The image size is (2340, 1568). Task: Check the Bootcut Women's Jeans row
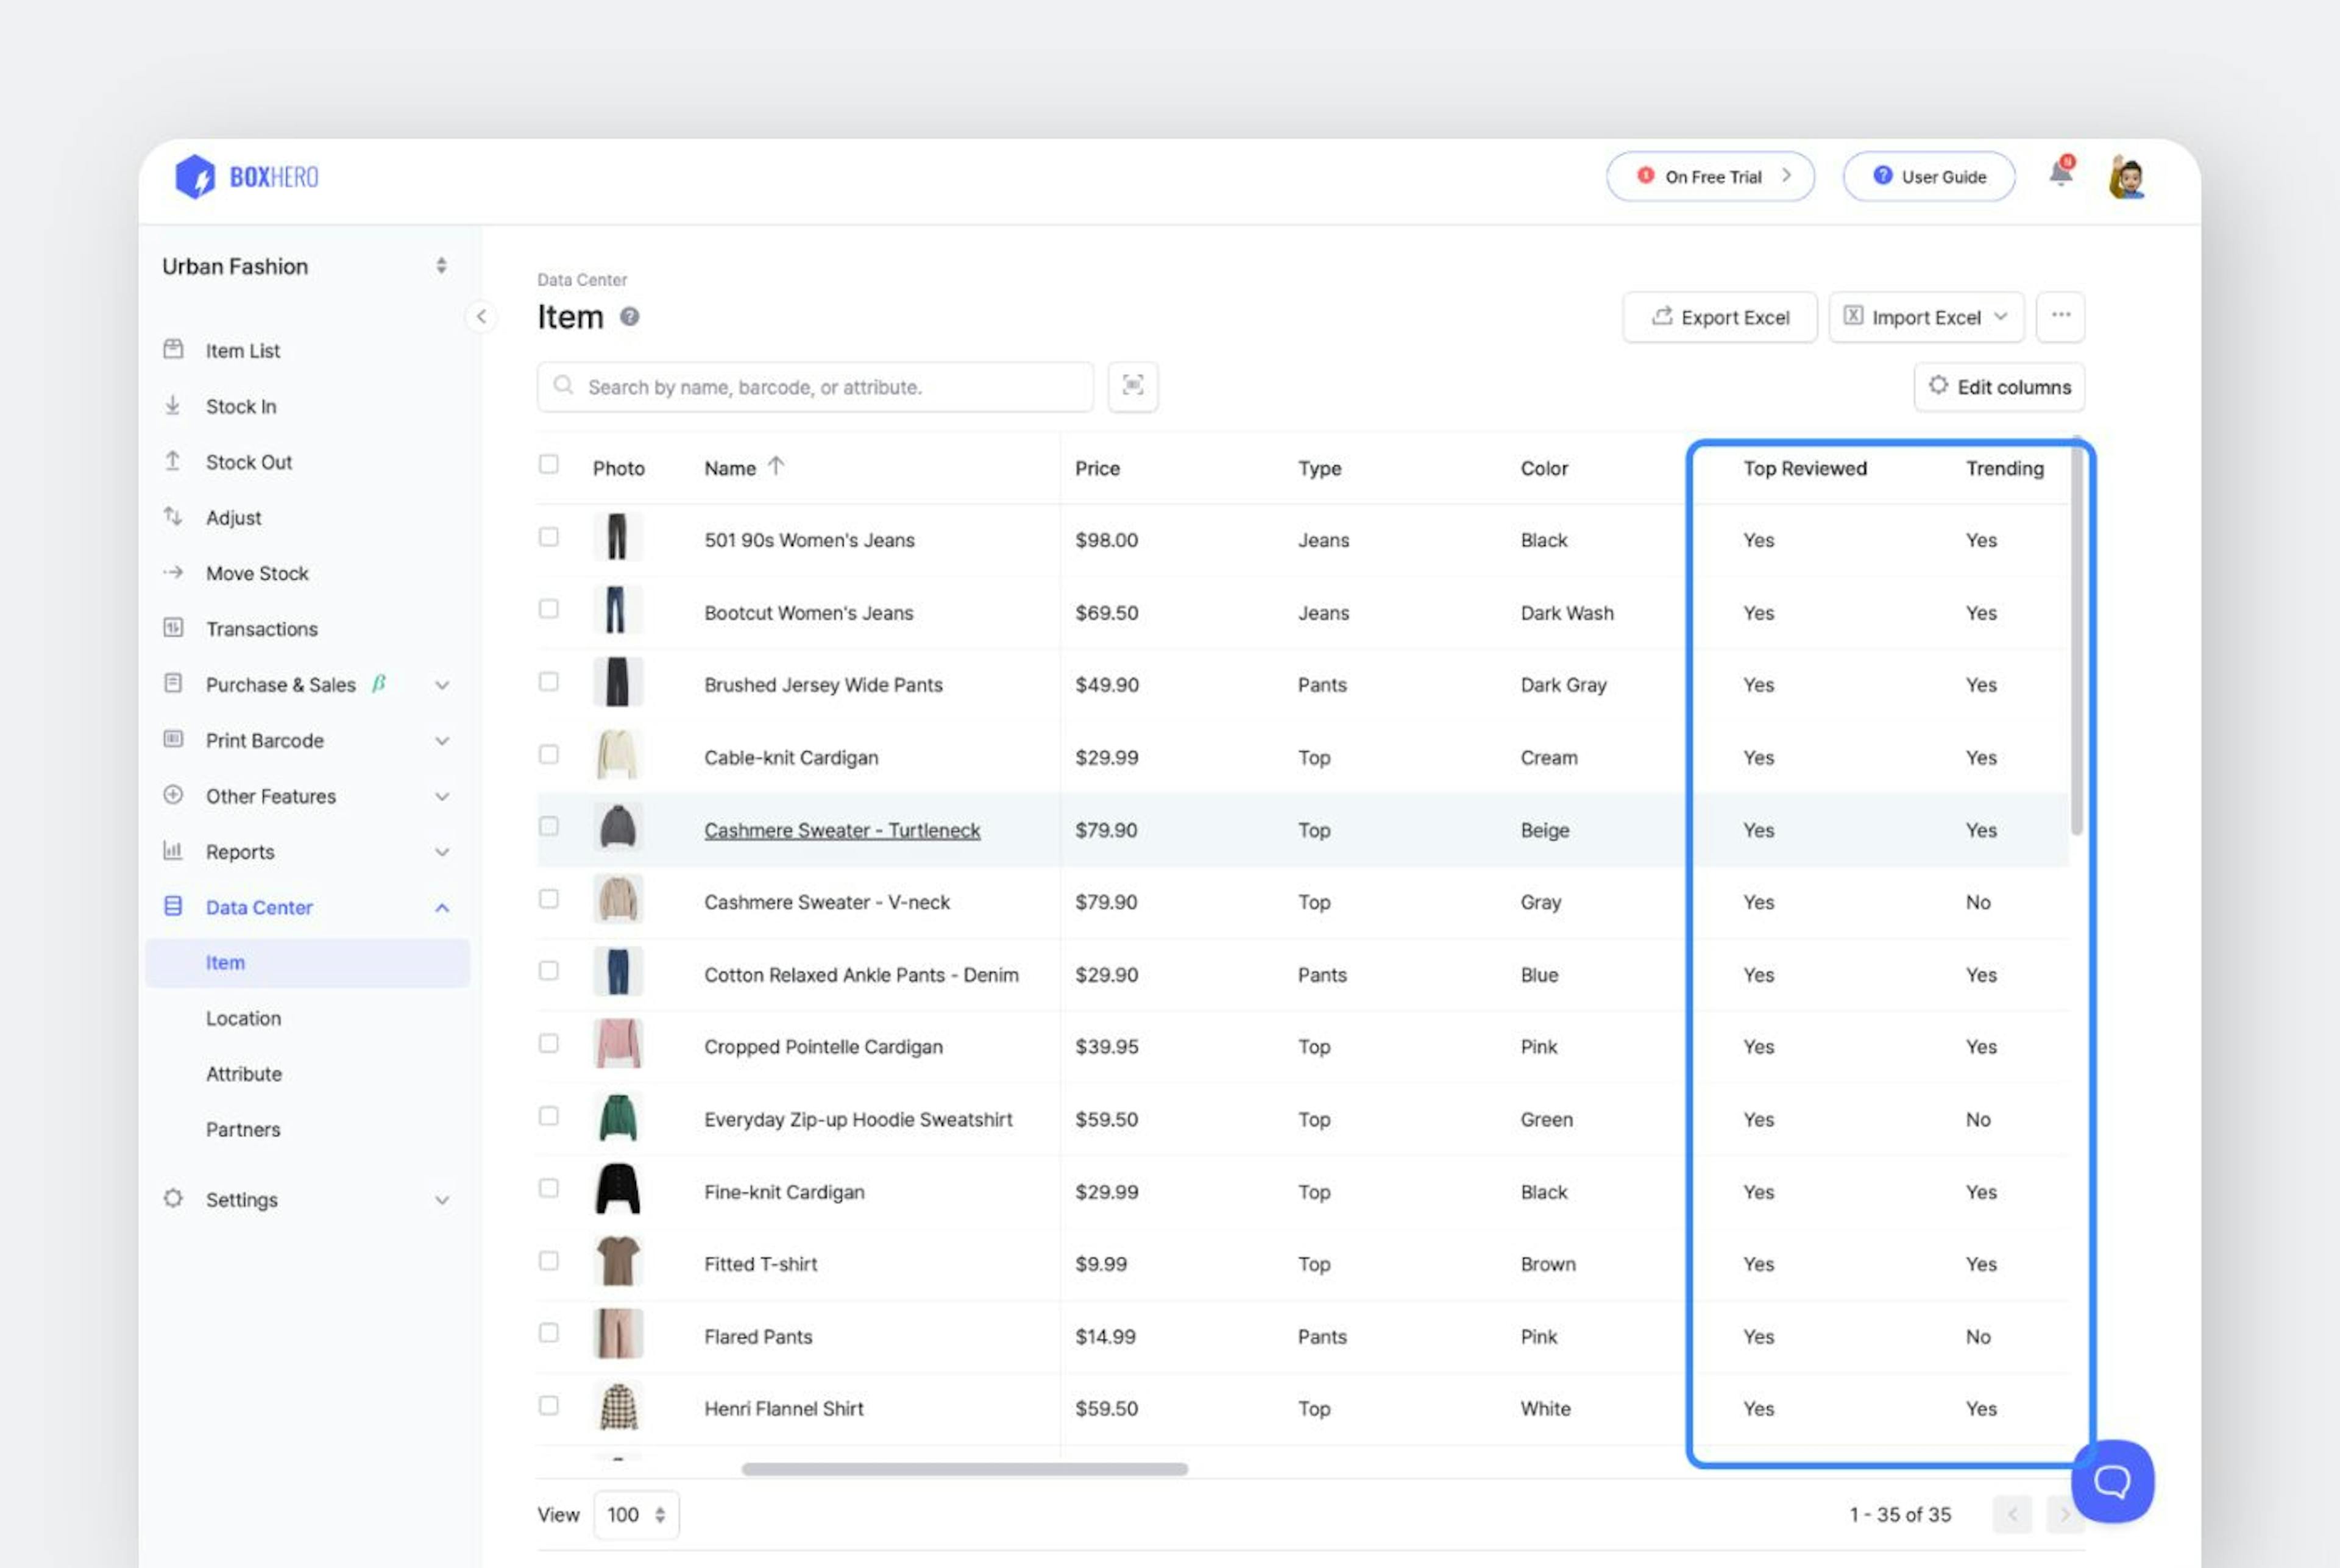549,609
